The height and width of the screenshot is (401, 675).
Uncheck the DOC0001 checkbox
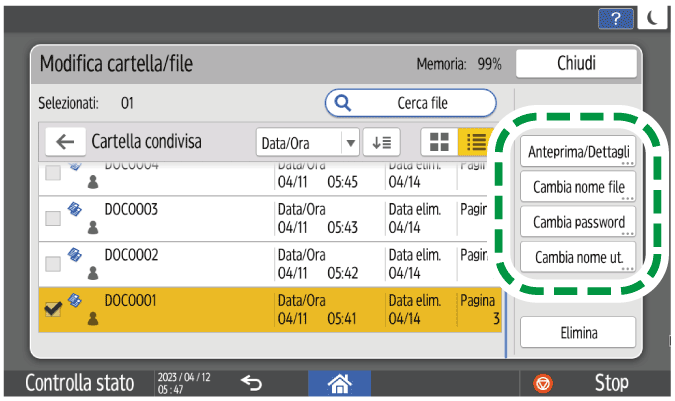53,310
